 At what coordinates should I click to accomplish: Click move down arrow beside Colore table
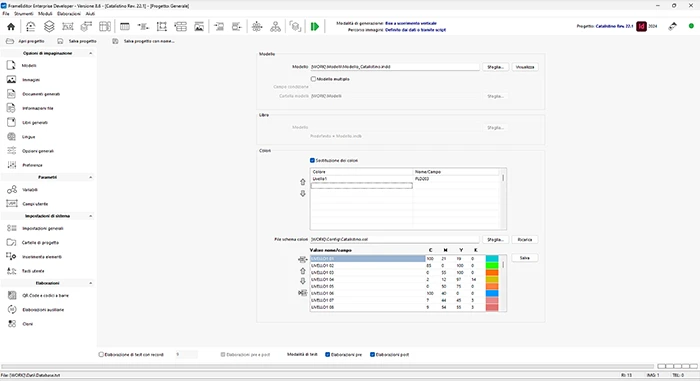(303, 193)
